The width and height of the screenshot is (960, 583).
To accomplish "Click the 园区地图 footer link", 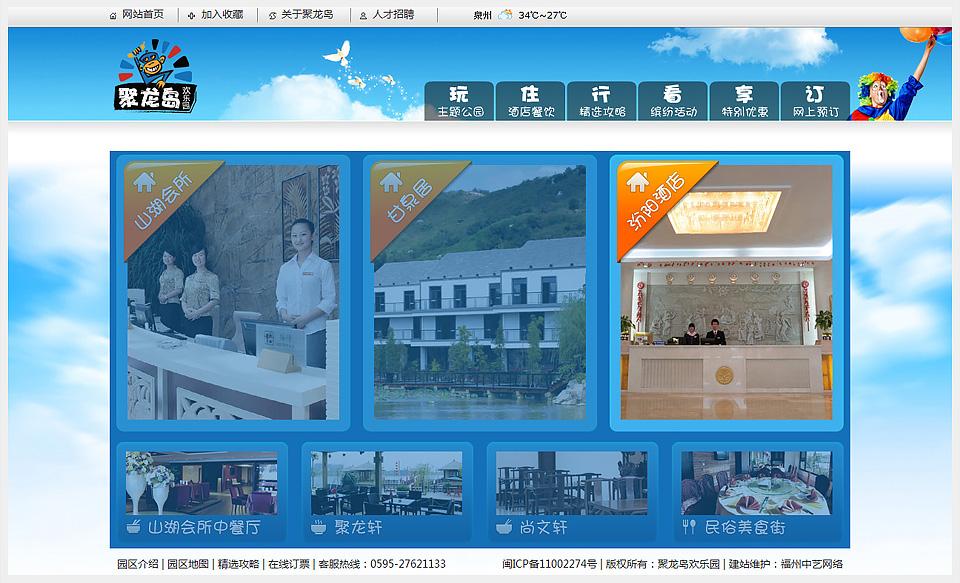I will [x=188, y=564].
